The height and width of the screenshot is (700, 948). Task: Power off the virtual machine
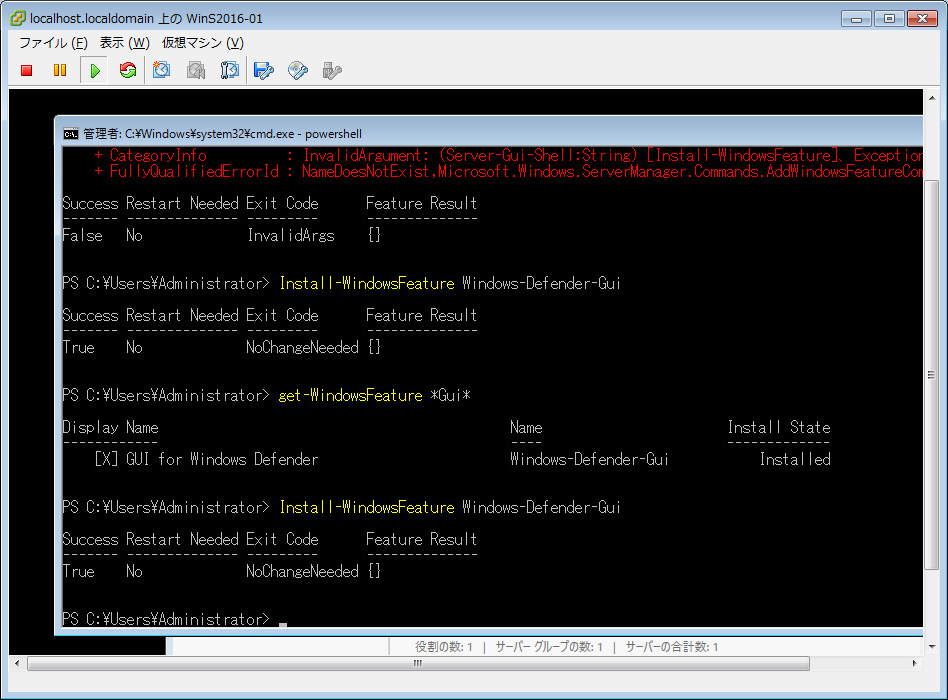26,70
